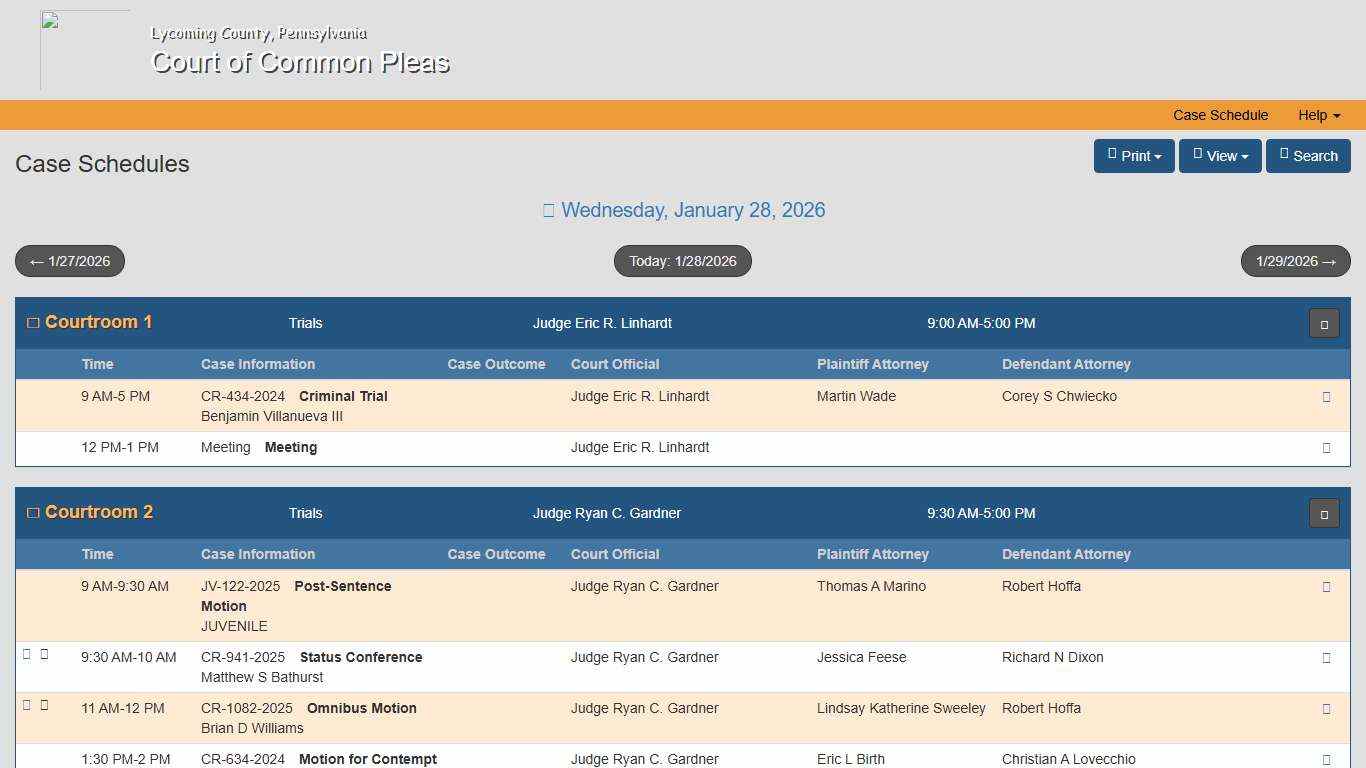Go to the previous day using the 1/27/2026 button

[70, 261]
